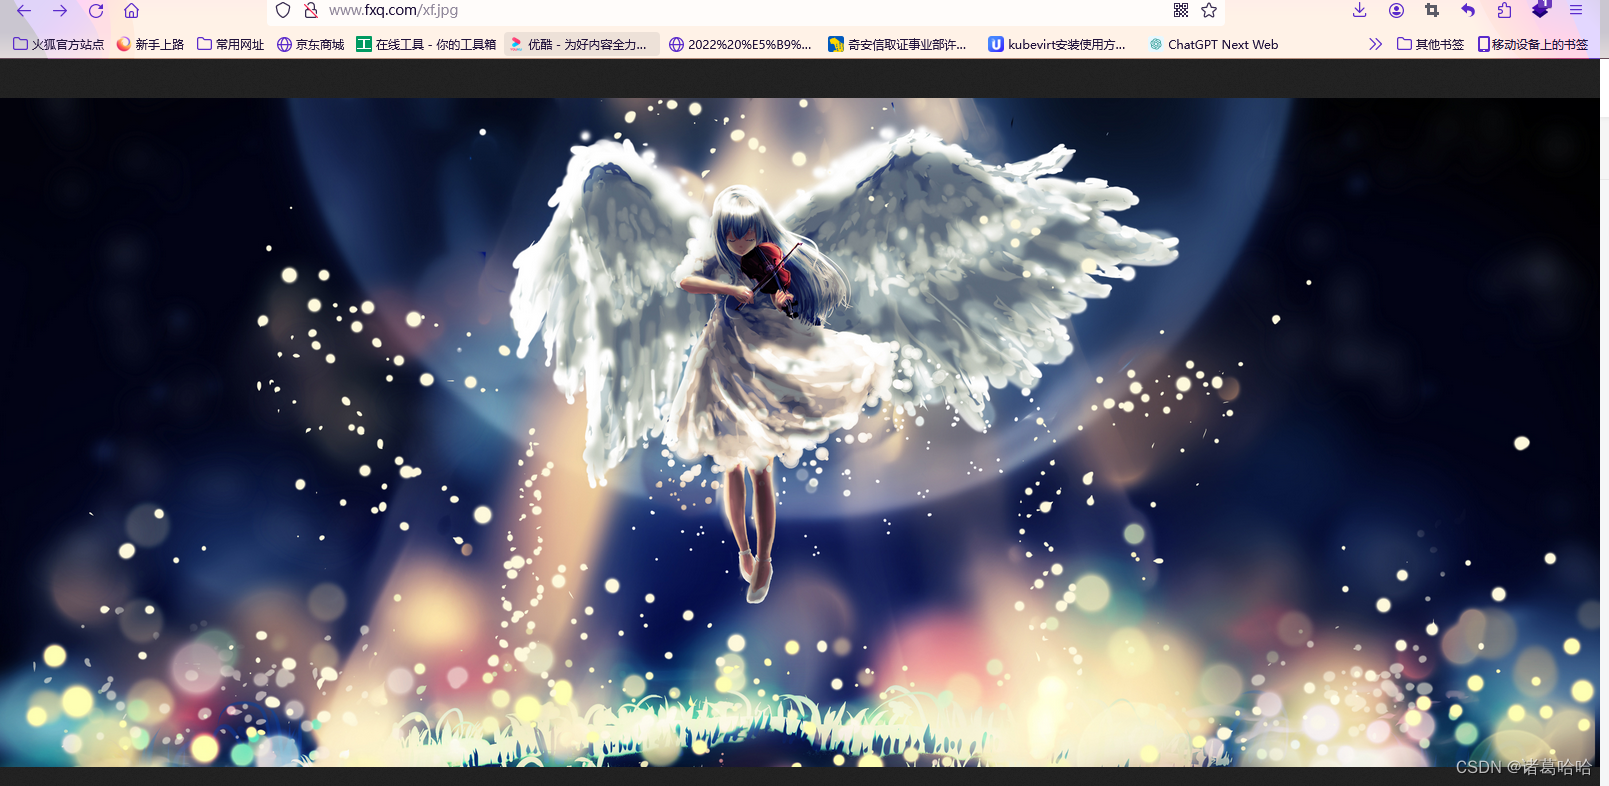Open the 奇安信取证事业部 bookmark
1609x786 pixels.
(897, 44)
